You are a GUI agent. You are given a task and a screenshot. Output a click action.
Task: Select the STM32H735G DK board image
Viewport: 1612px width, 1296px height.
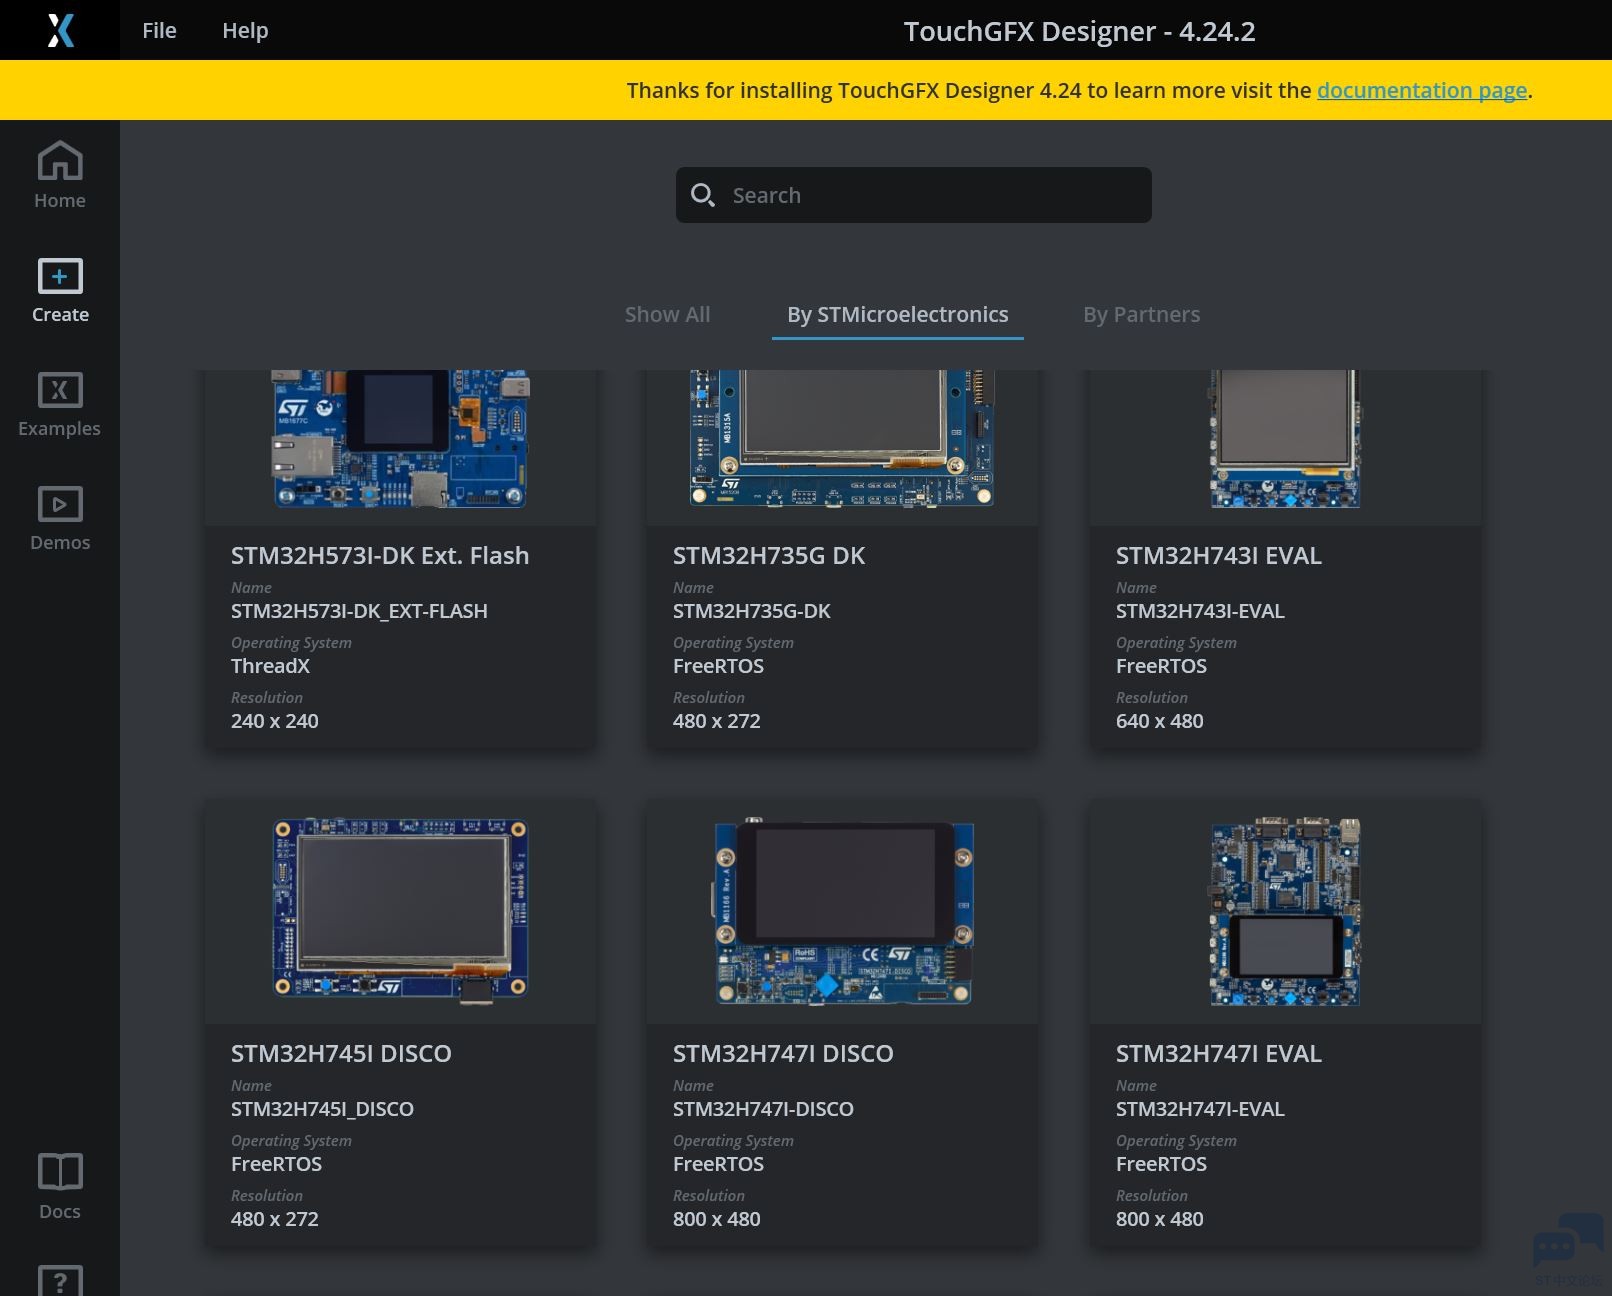pos(842,439)
